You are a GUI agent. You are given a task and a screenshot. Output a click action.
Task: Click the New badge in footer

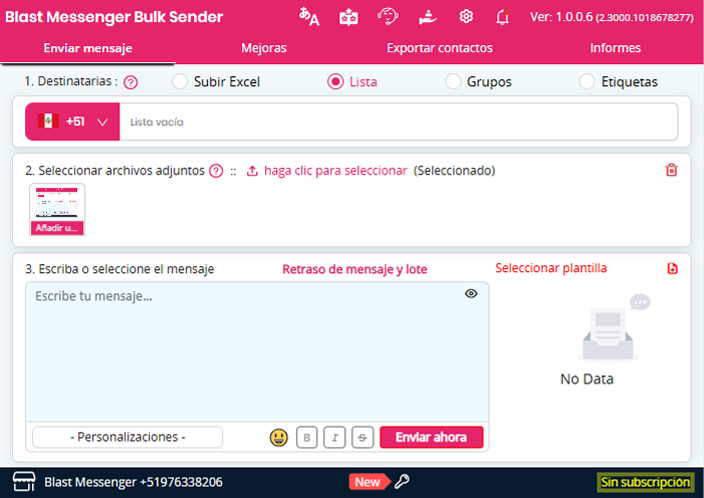370,482
